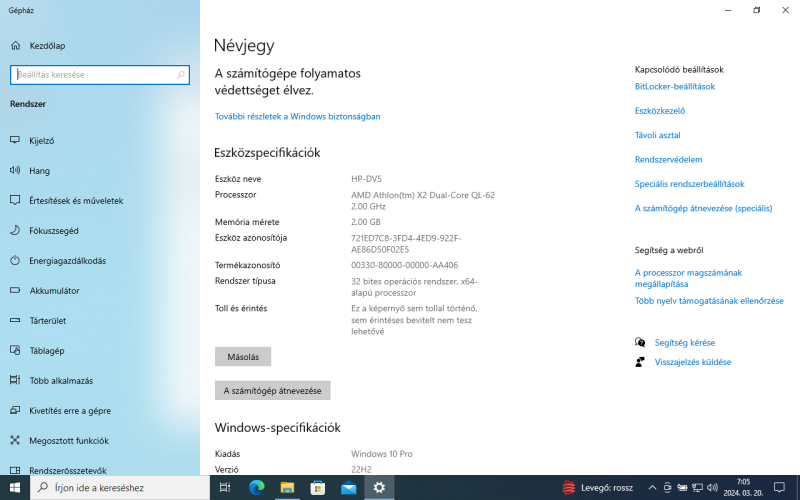Image resolution: width=800 pixels, height=500 pixels.
Task: Select Energiagazdálkodás menu label
Action: pyautogui.click(x=67, y=261)
